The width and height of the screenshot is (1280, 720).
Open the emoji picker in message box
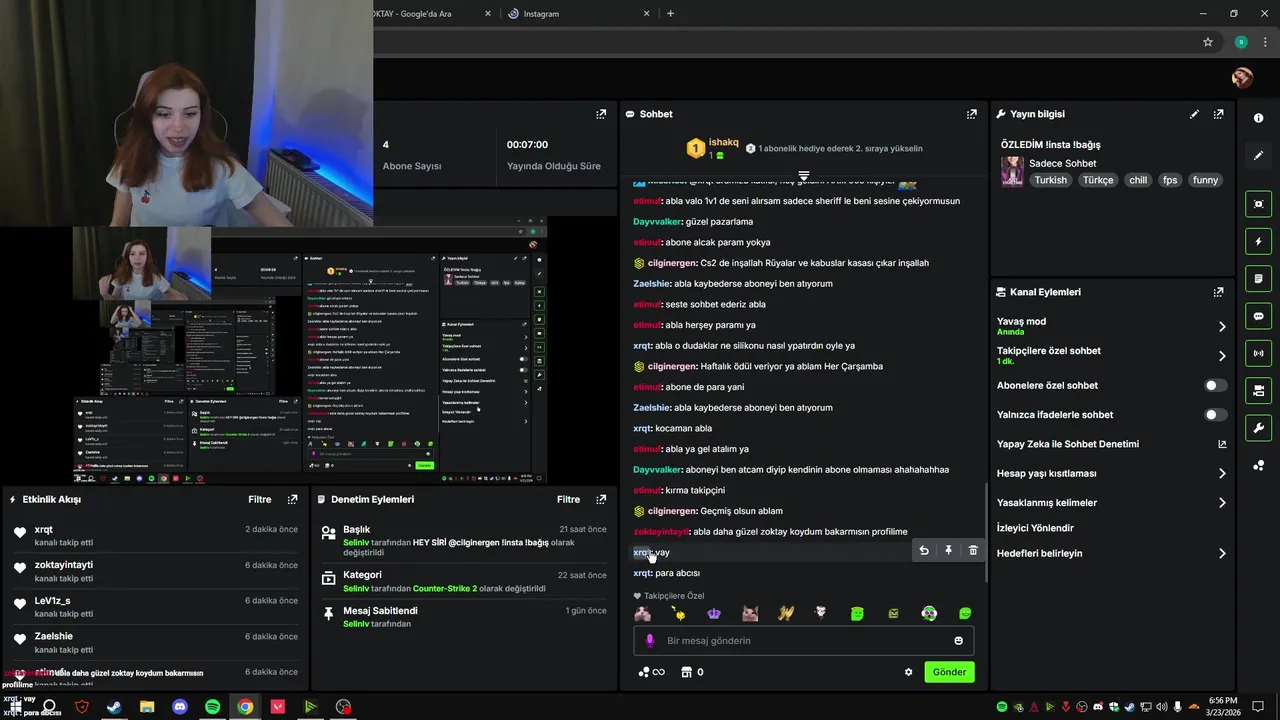click(x=958, y=640)
